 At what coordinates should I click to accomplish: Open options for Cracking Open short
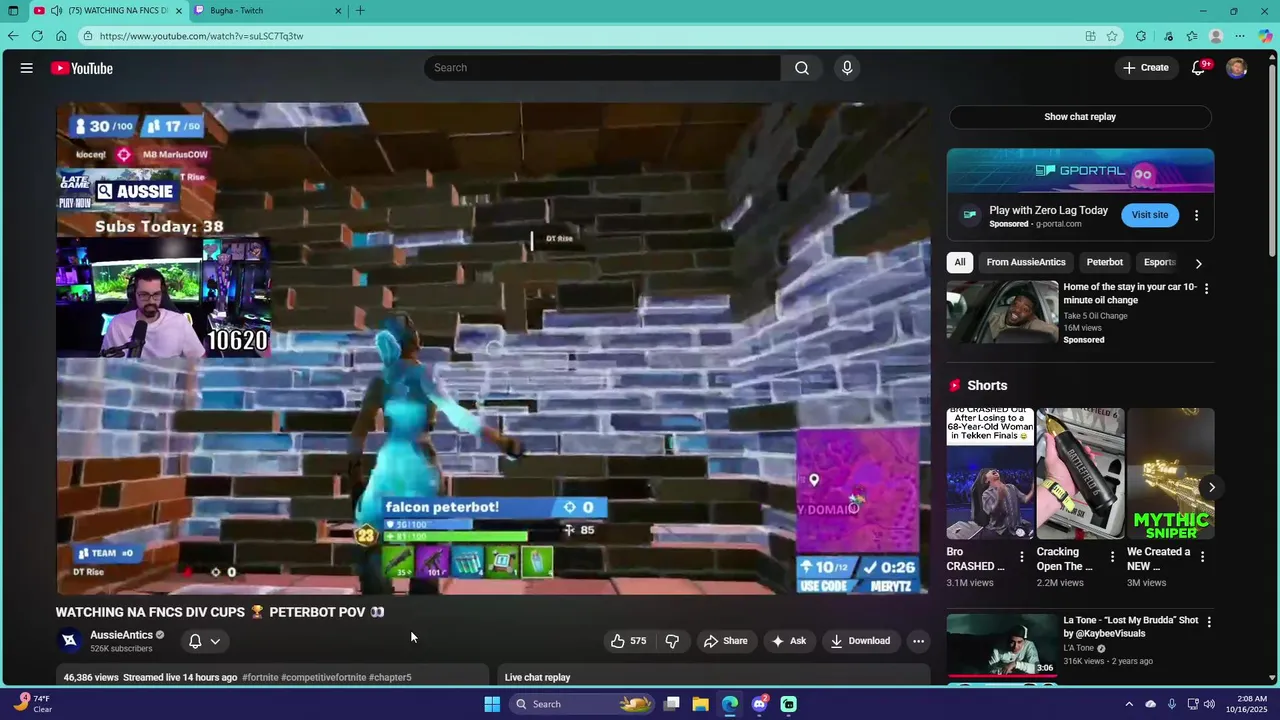point(1112,557)
